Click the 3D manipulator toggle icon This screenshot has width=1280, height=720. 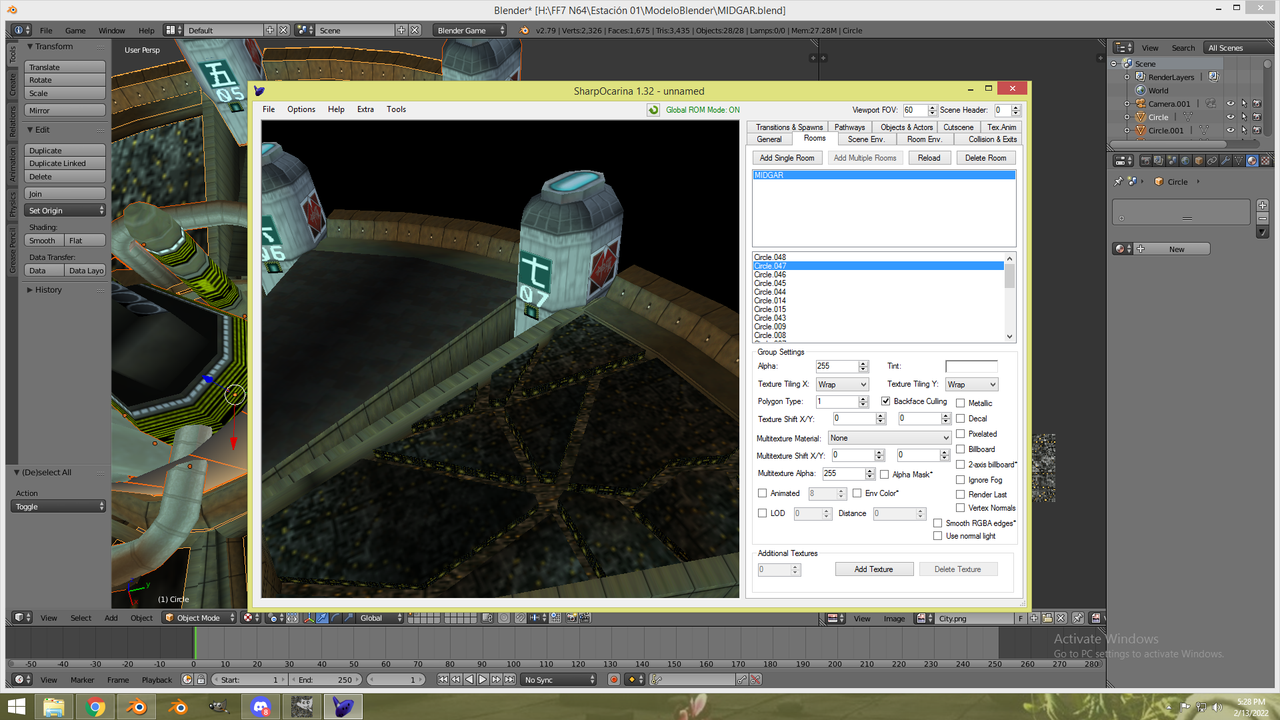tap(309, 618)
